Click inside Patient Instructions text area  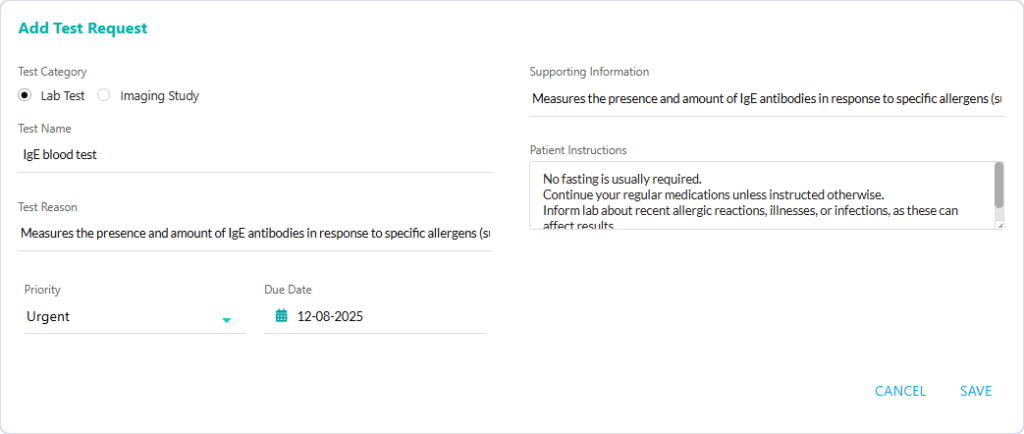click(761, 195)
